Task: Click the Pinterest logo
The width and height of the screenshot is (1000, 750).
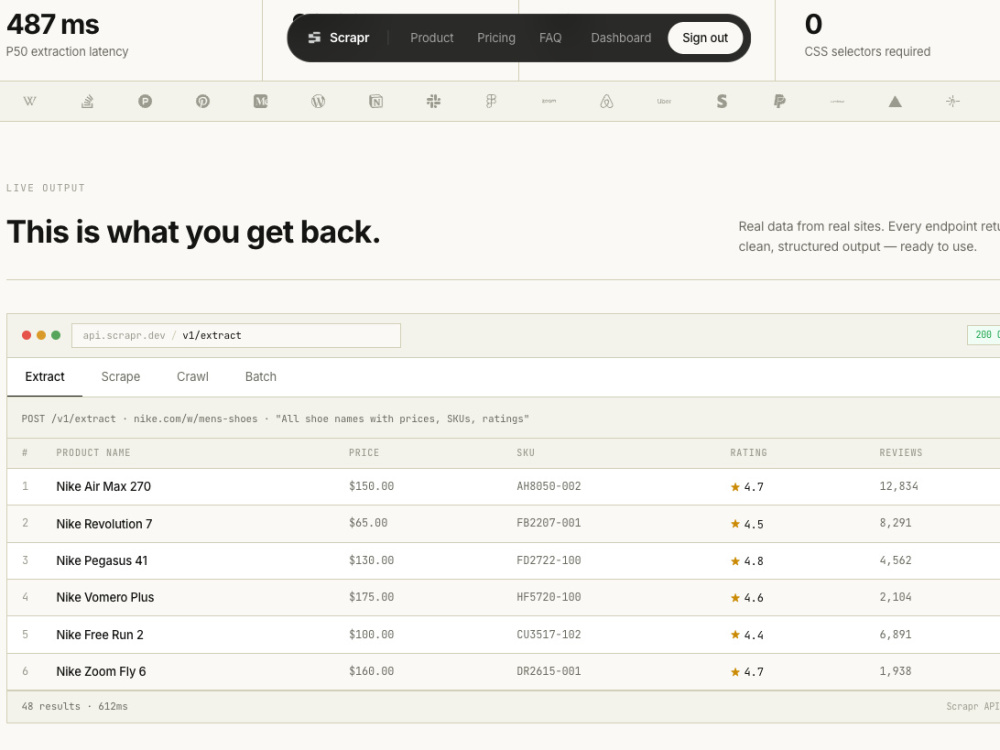Action: click(x=203, y=101)
